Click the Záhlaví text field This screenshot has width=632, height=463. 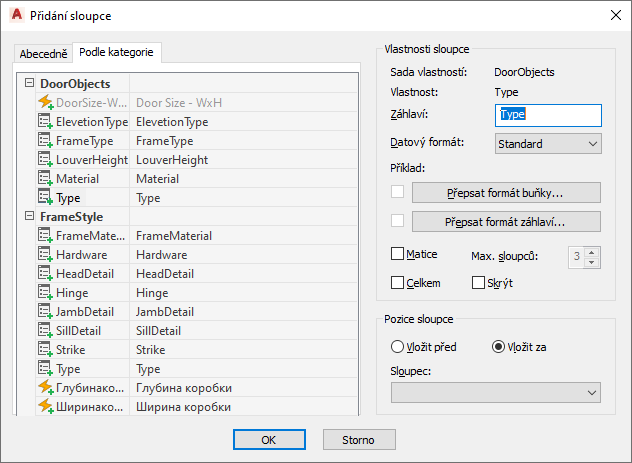point(548,115)
